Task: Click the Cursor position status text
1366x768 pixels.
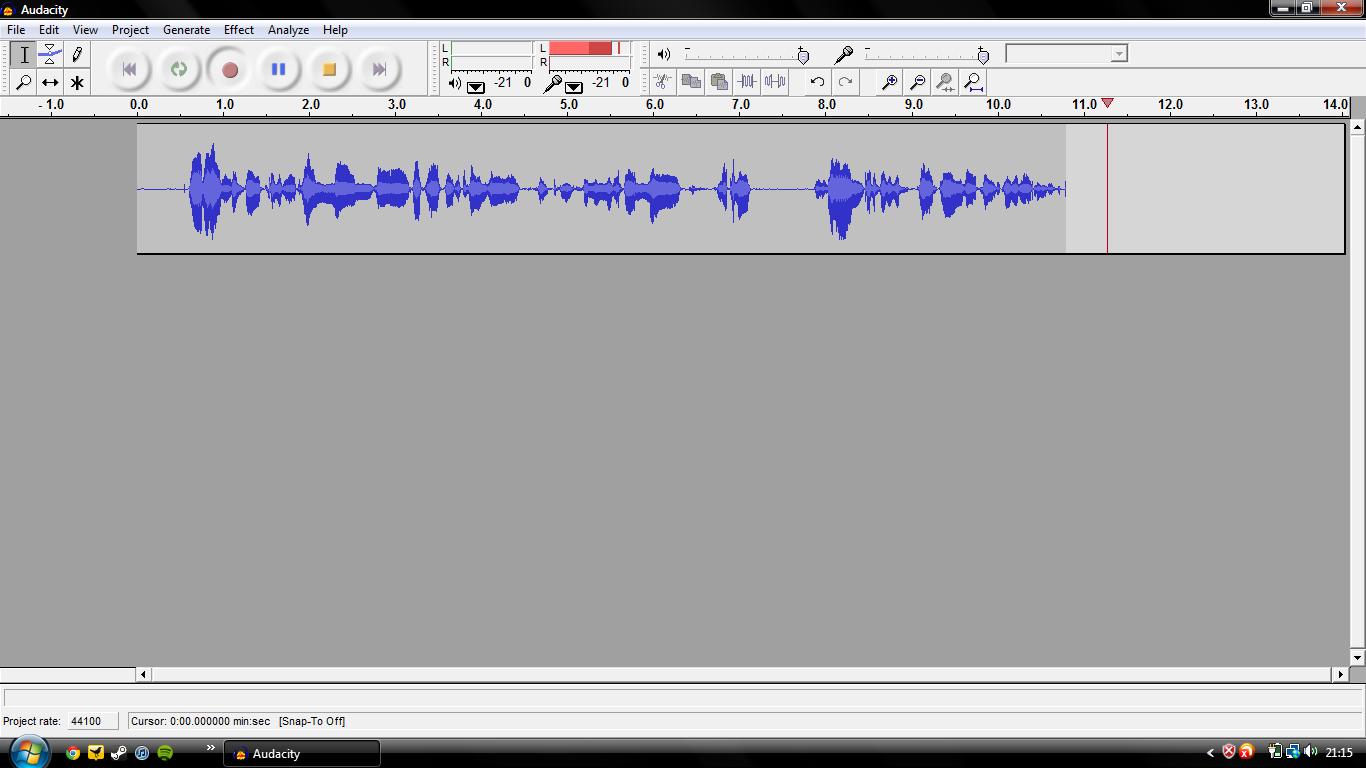Action: pyautogui.click(x=201, y=721)
